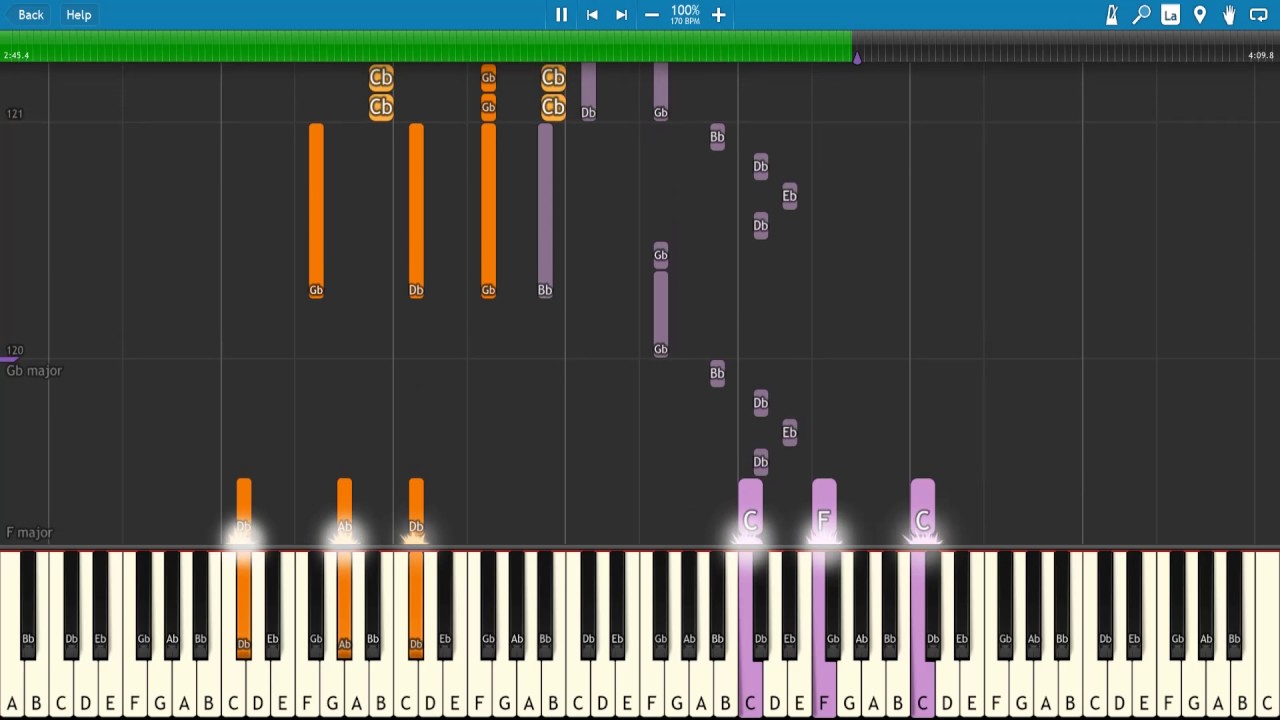Jump to the previous section

point(592,15)
